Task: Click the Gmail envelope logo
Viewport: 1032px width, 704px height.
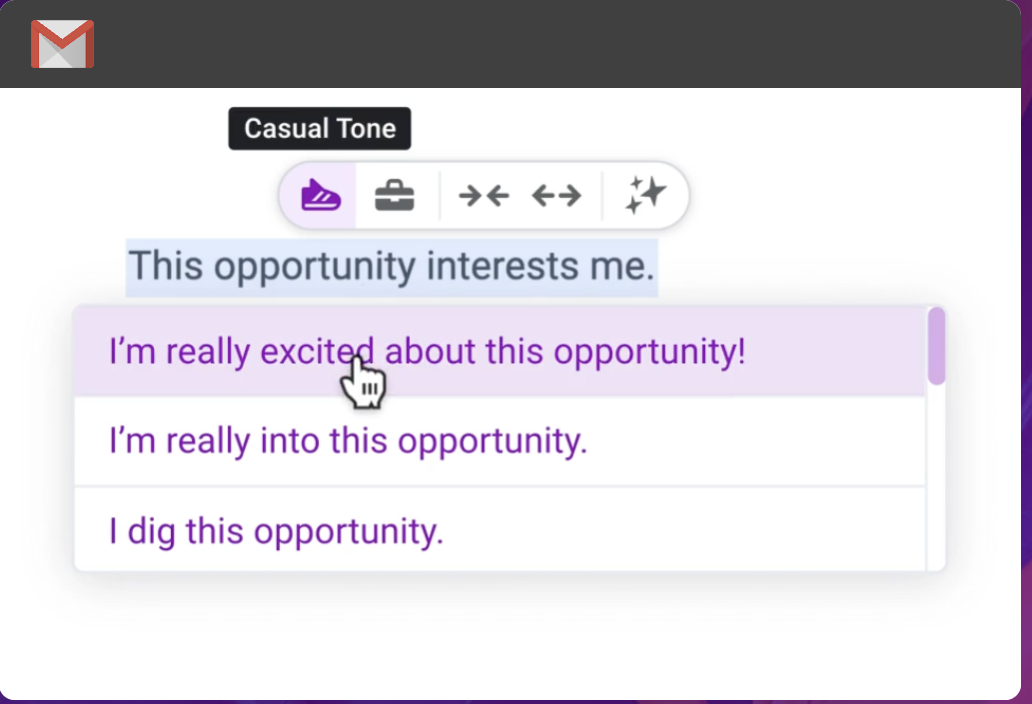Action: pyautogui.click(x=62, y=44)
